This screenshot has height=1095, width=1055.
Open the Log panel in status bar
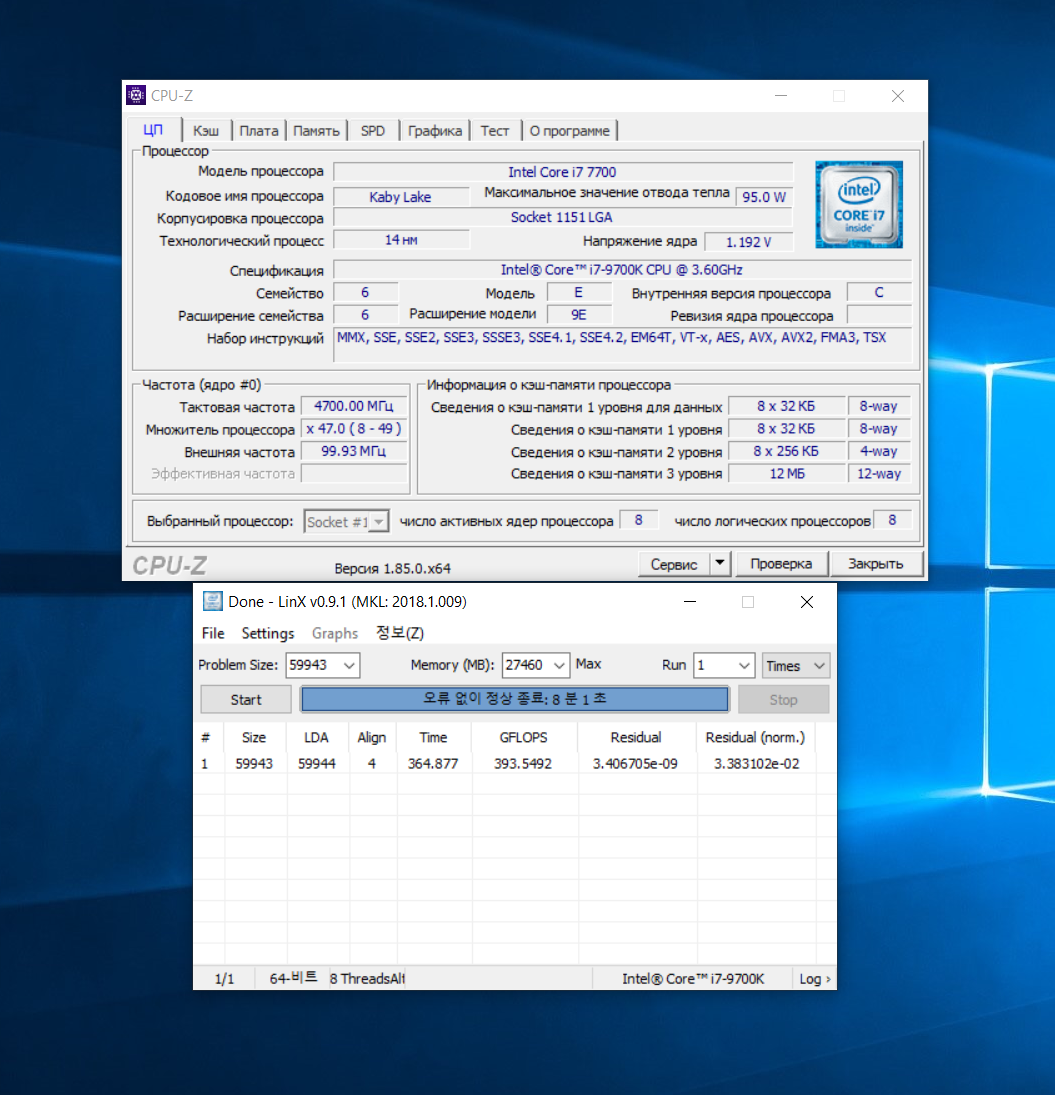click(815, 979)
